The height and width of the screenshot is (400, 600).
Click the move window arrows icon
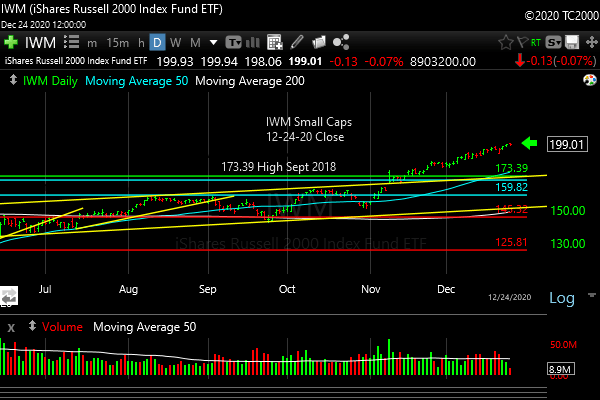point(592,42)
